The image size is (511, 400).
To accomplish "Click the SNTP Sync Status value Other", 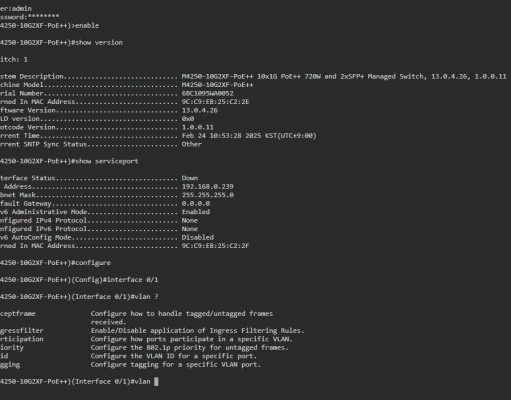I will pyautogui.click(x=191, y=144).
